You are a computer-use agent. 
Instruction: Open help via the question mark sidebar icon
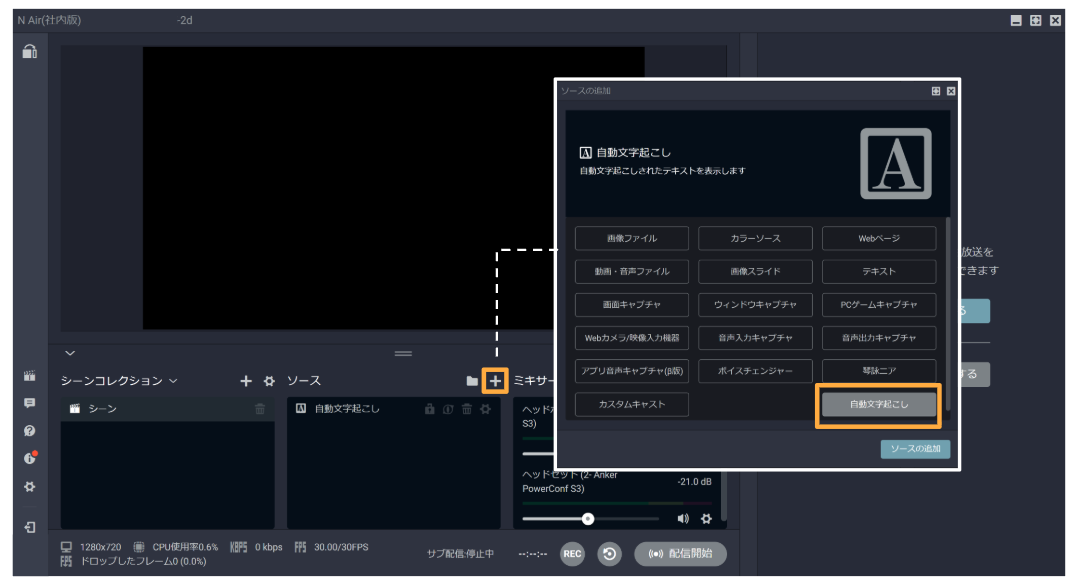29,430
